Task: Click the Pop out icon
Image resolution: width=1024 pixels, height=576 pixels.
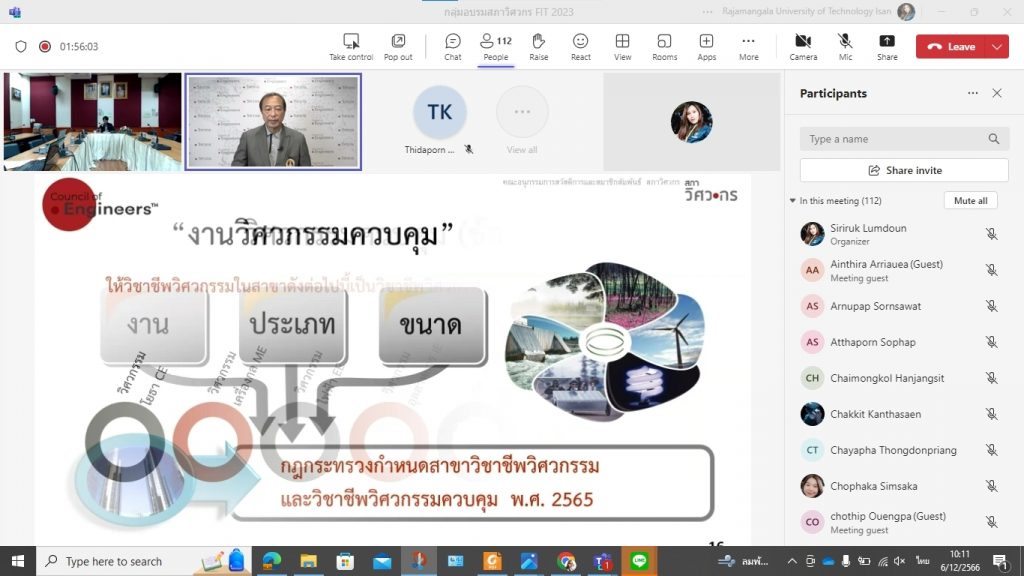Action: pos(398,46)
